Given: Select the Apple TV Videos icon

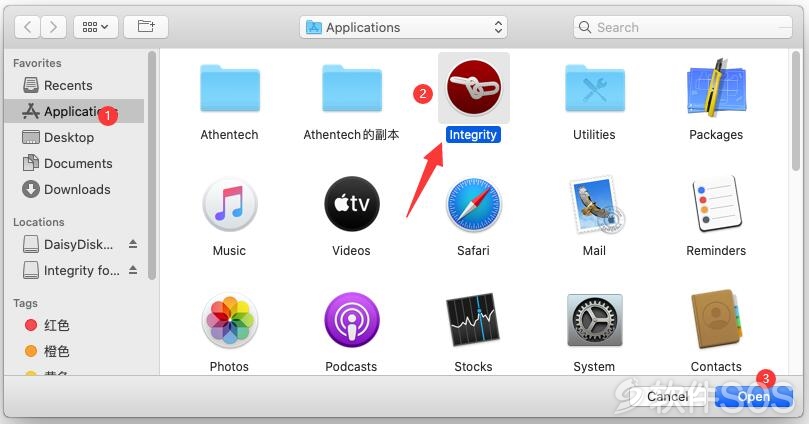Looking at the screenshot, I should click(x=352, y=204).
